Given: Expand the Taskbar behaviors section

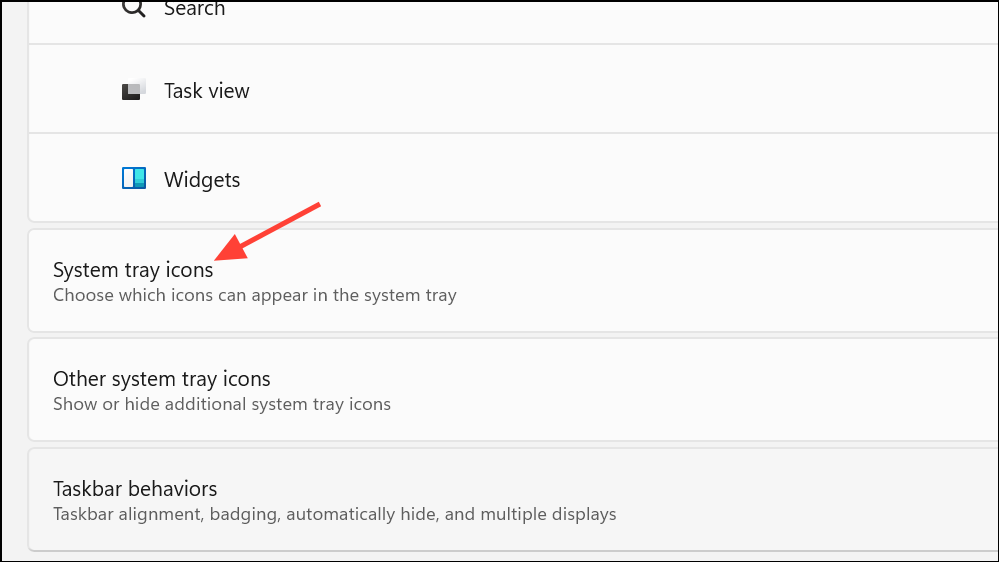Looking at the screenshot, I should coord(514,500).
